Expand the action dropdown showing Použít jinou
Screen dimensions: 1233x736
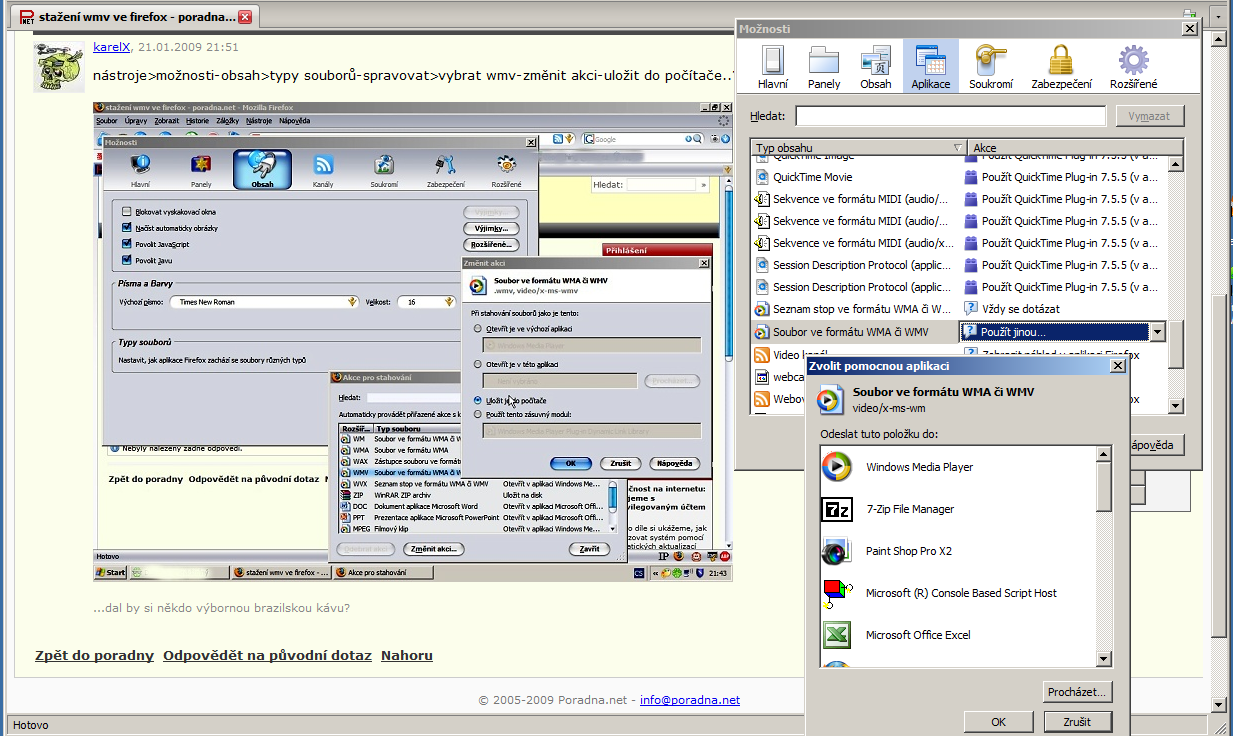pos(1157,332)
